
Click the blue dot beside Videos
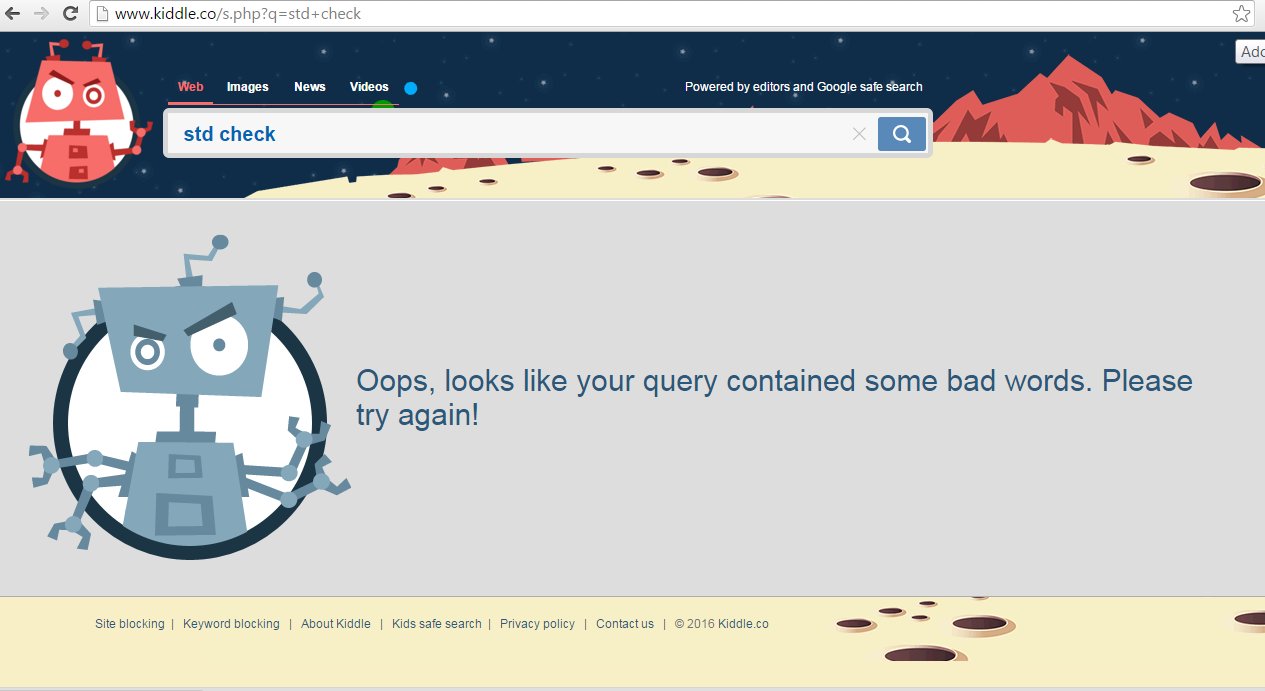410,88
